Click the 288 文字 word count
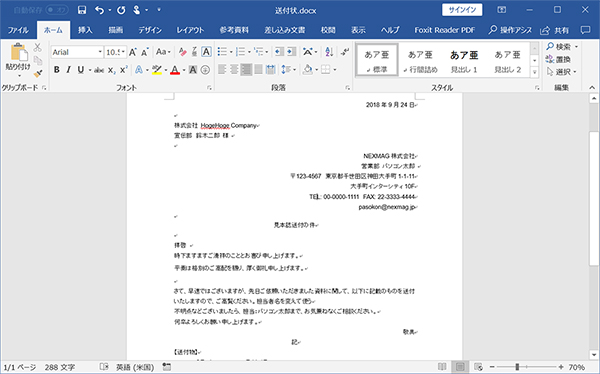 tap(60, 367)
